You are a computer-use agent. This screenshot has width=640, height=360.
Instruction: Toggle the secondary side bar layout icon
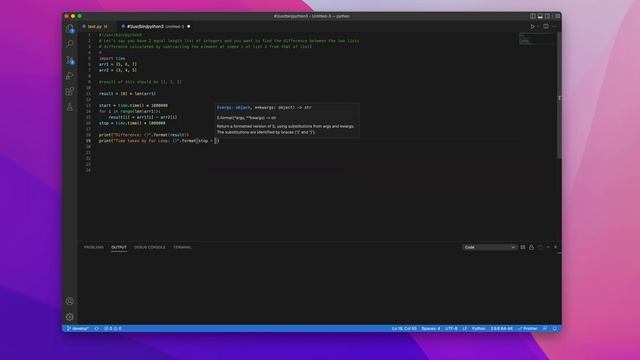tap(547, 16)
